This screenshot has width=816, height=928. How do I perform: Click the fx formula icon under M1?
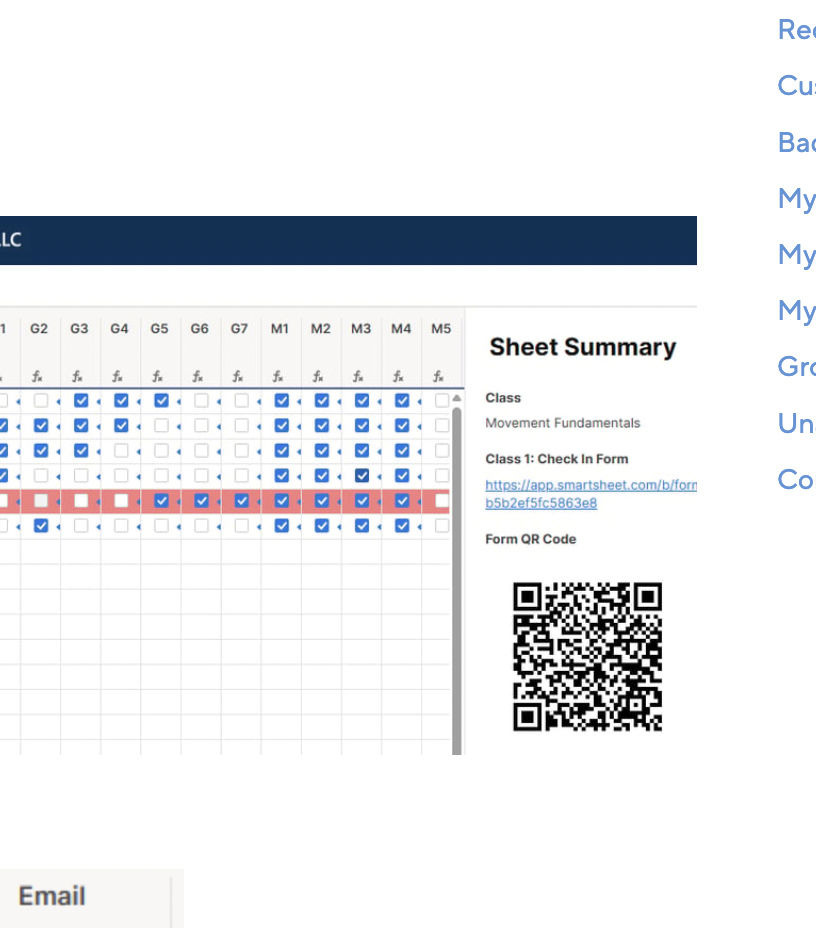tap(278, 376)
